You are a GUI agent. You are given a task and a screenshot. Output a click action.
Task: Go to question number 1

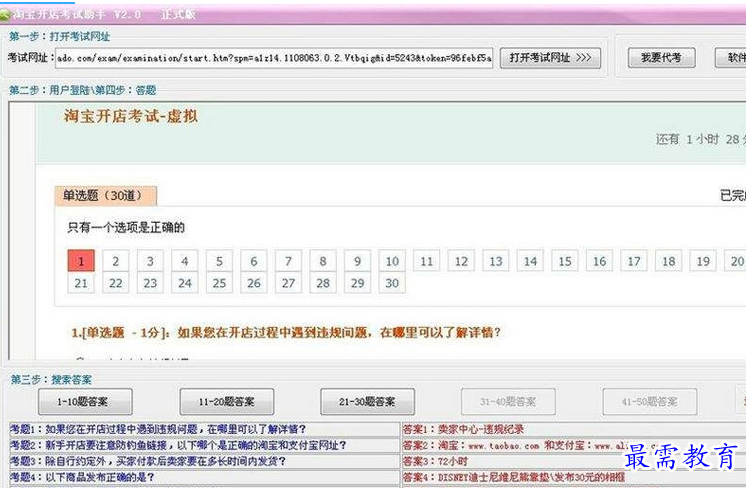(81, 261)
